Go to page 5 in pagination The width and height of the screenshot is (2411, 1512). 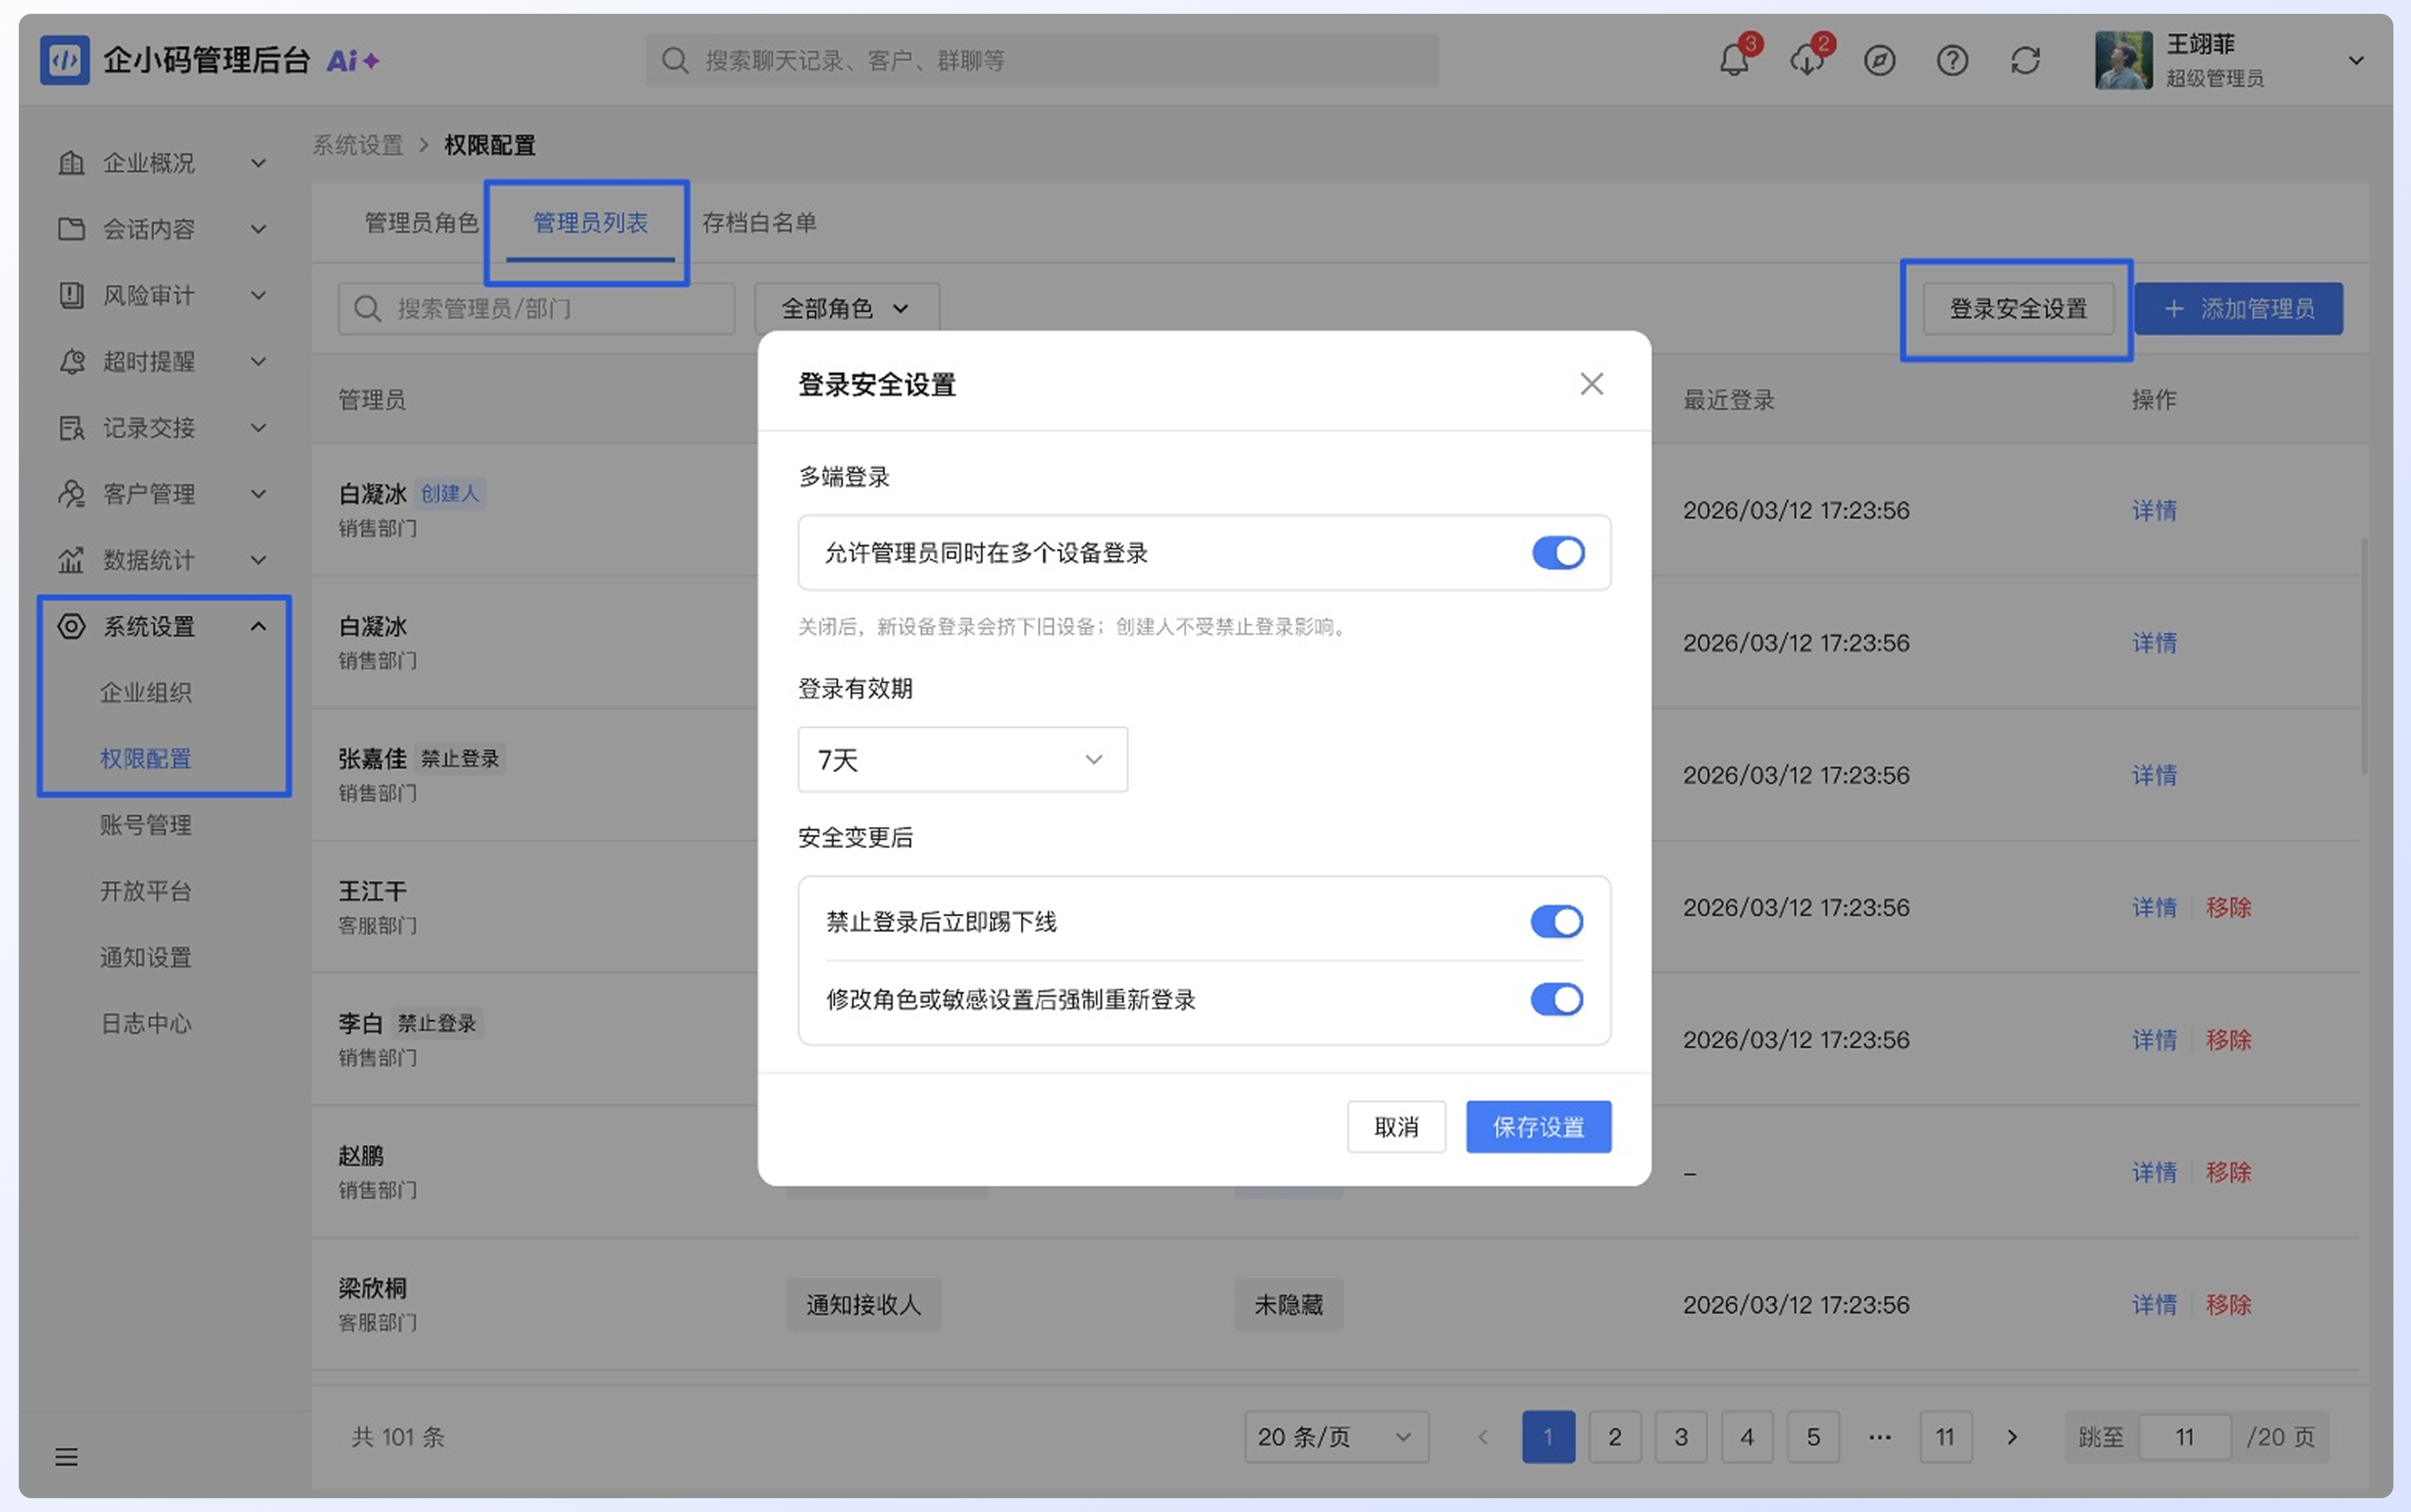(1813, 1437)
